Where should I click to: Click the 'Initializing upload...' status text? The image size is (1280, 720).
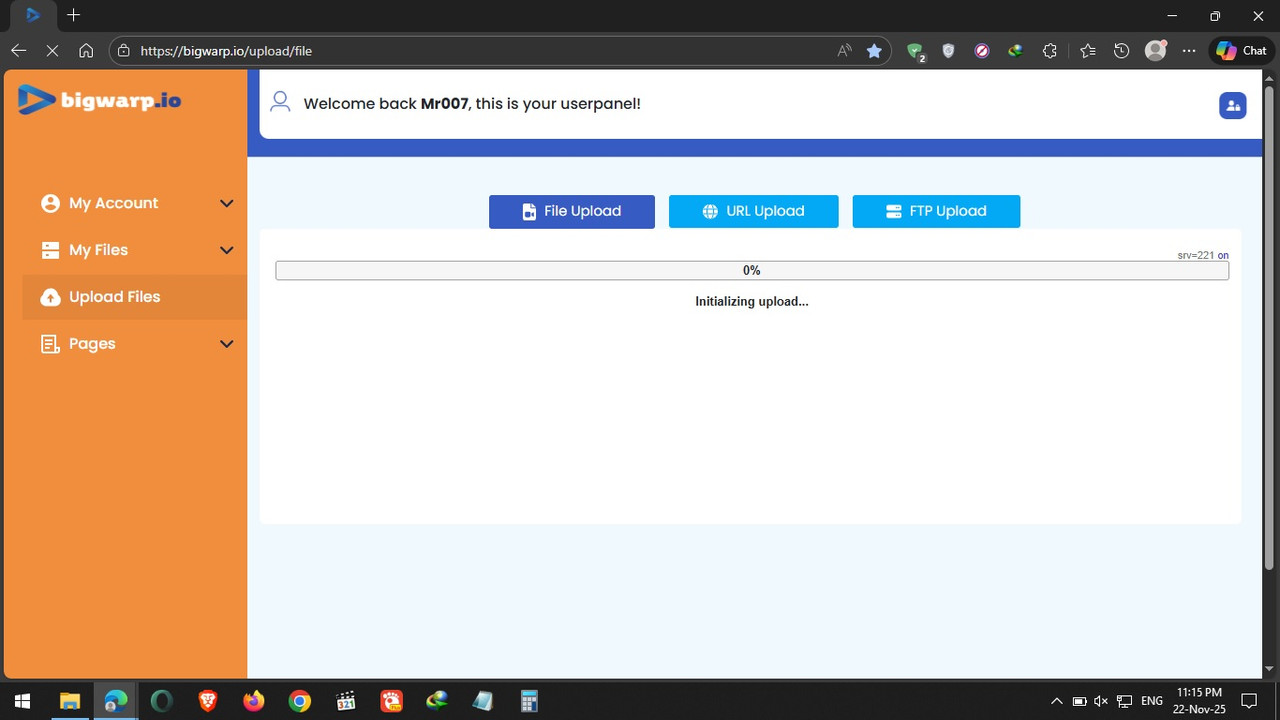[x=752, y=301]
